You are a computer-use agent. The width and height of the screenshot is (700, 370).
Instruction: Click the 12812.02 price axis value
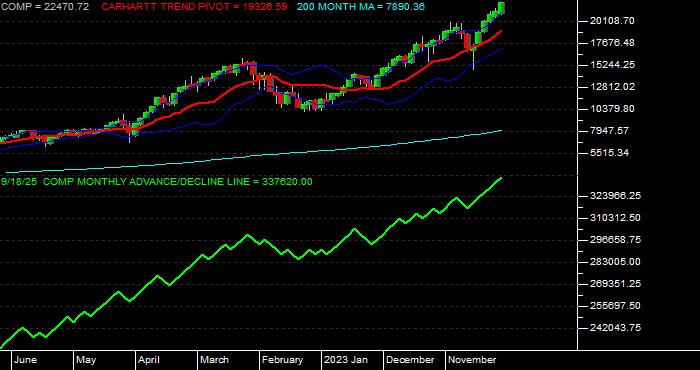(612, 87)
